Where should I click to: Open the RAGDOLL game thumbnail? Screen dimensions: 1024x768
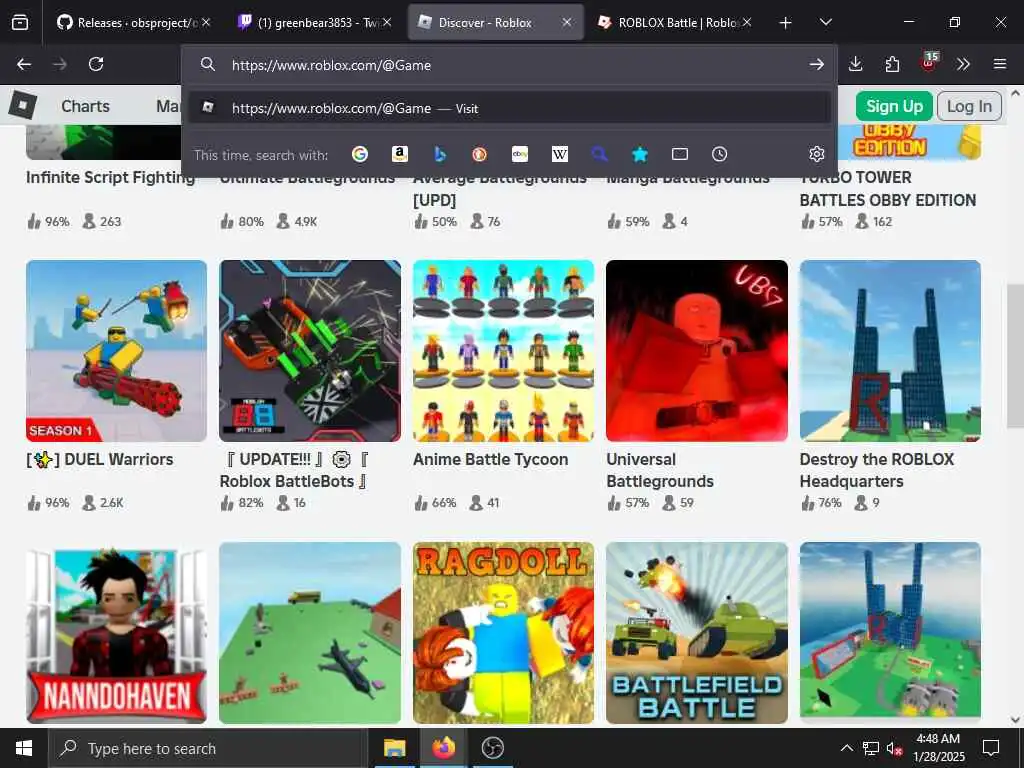pos(504,633)
